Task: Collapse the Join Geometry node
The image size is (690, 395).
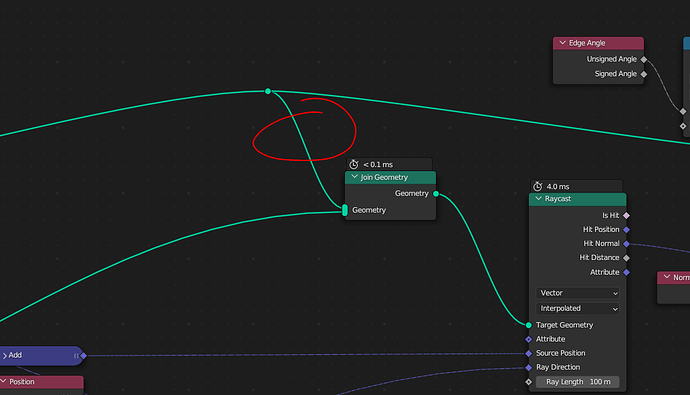Action: pyautogui.click(x=354, y=177)
